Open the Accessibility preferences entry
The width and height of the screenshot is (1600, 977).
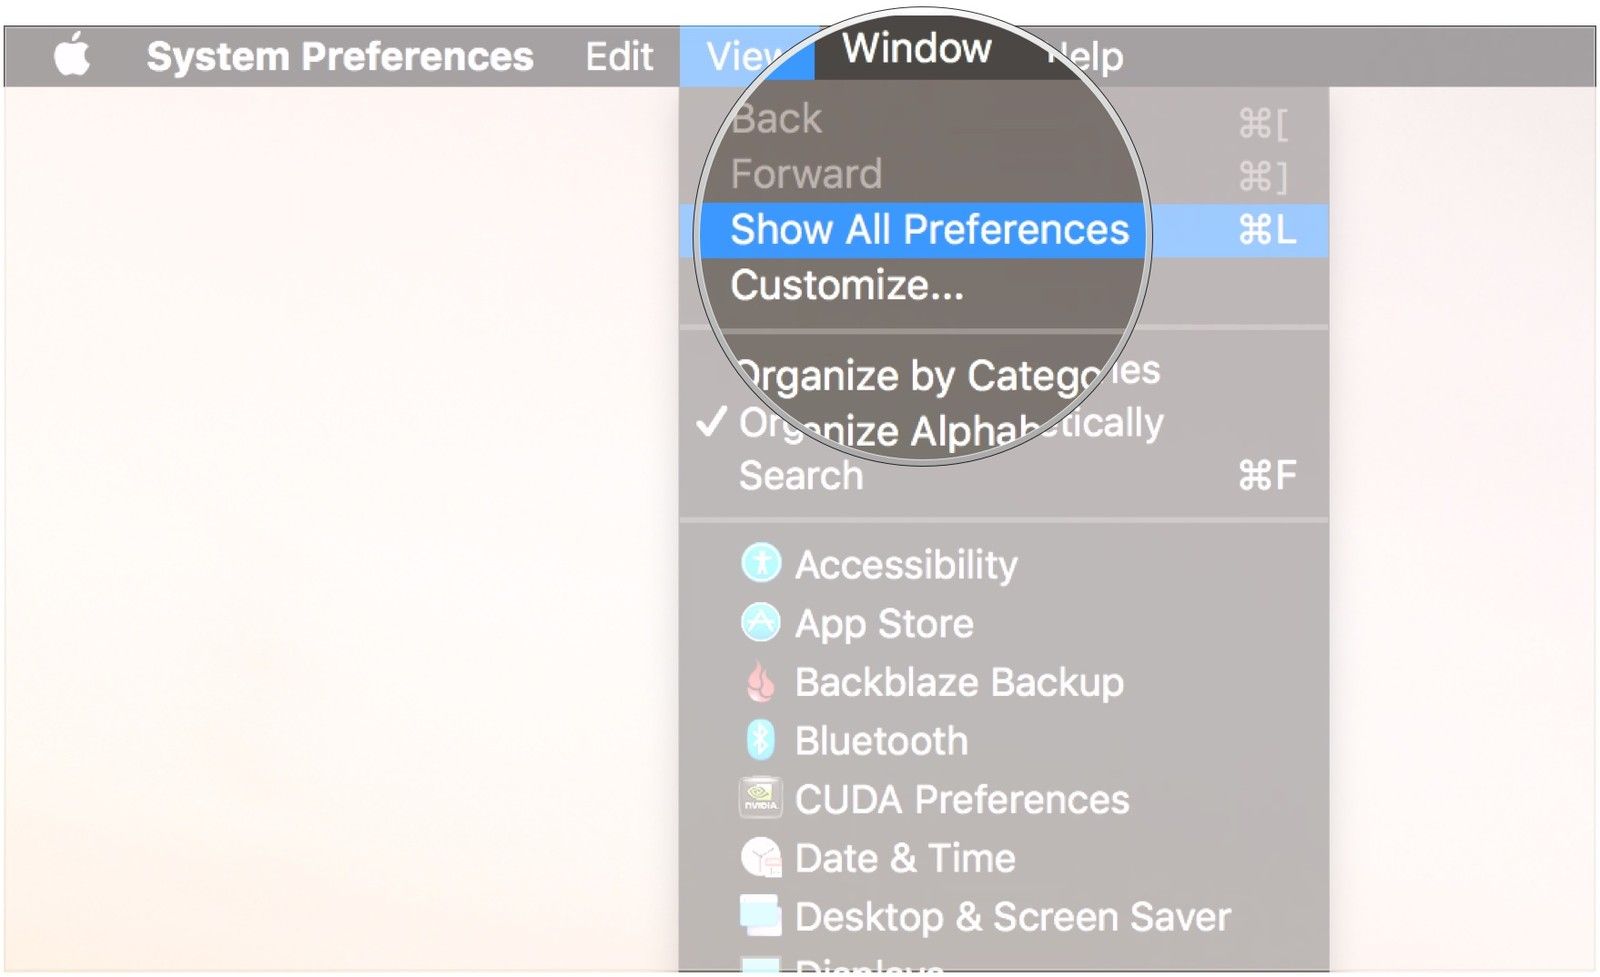906,564
